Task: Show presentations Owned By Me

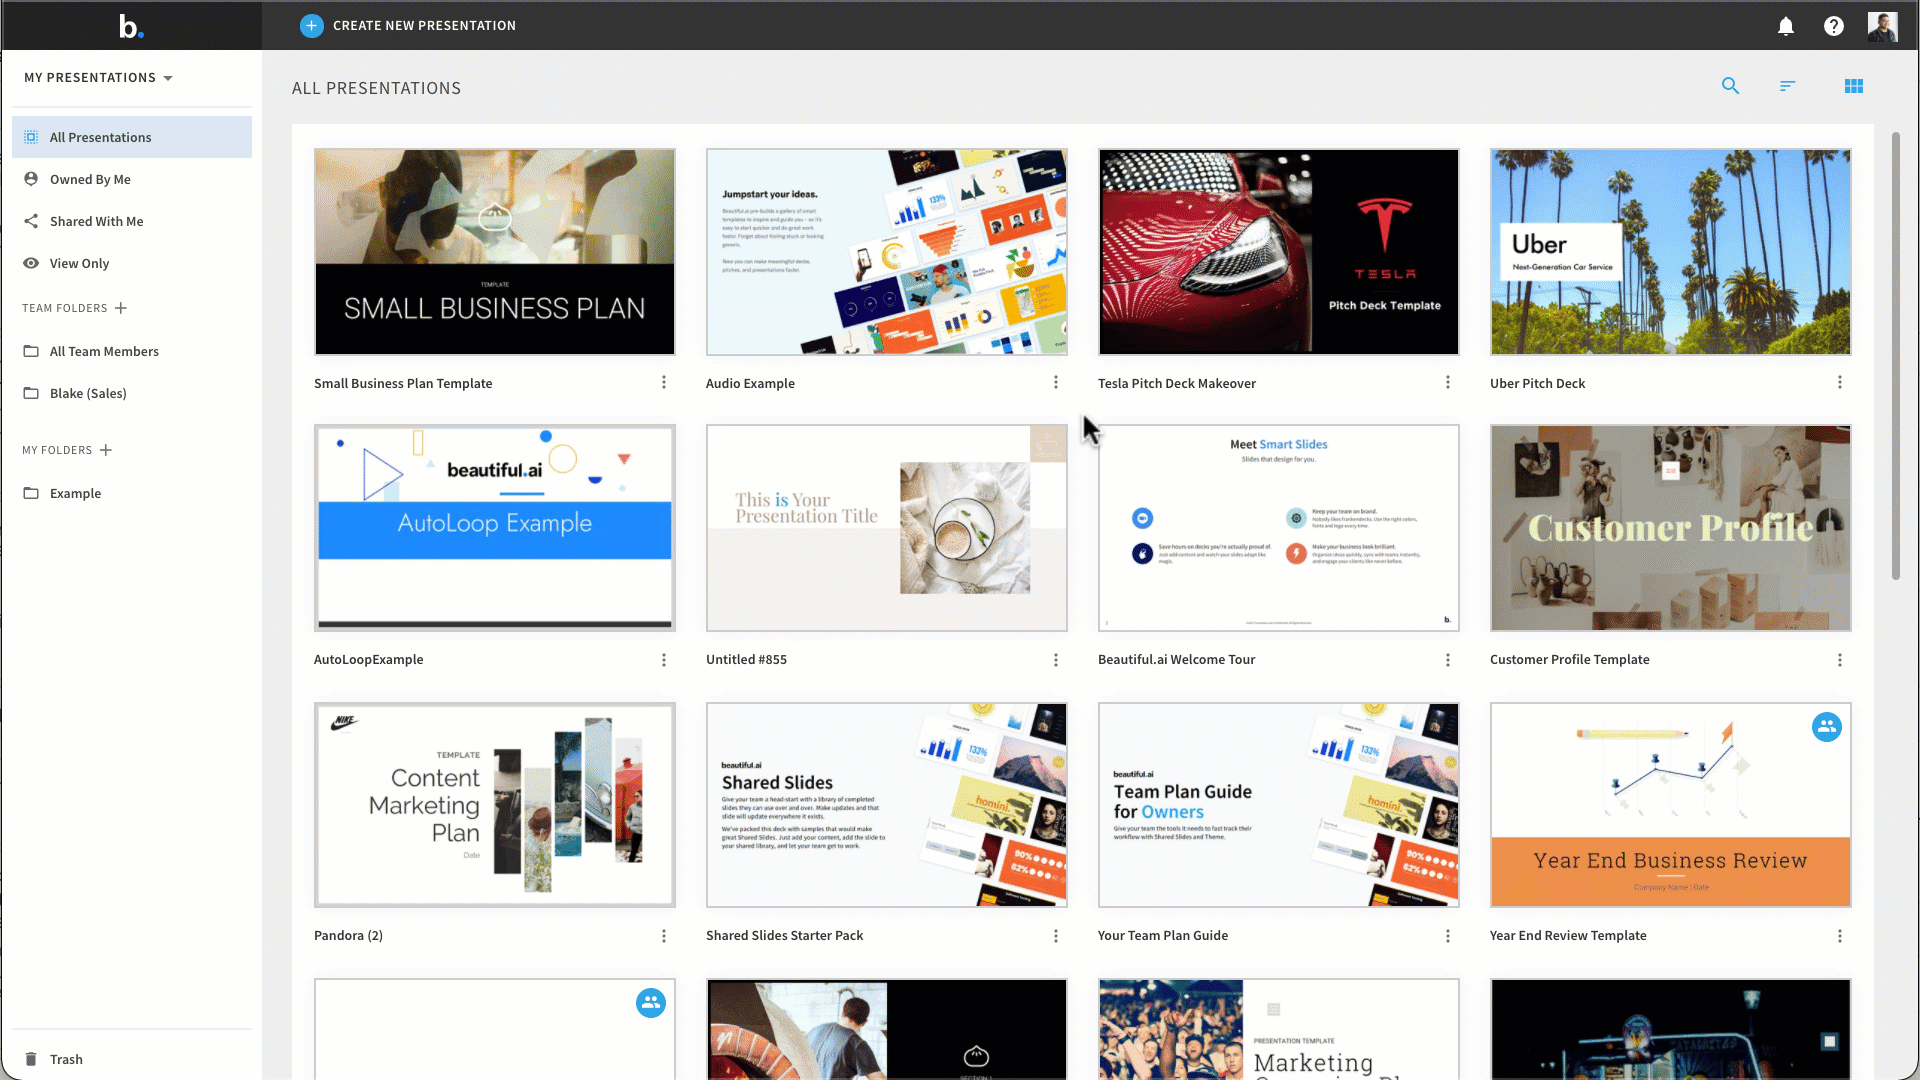Action: (x=132, y=179)
